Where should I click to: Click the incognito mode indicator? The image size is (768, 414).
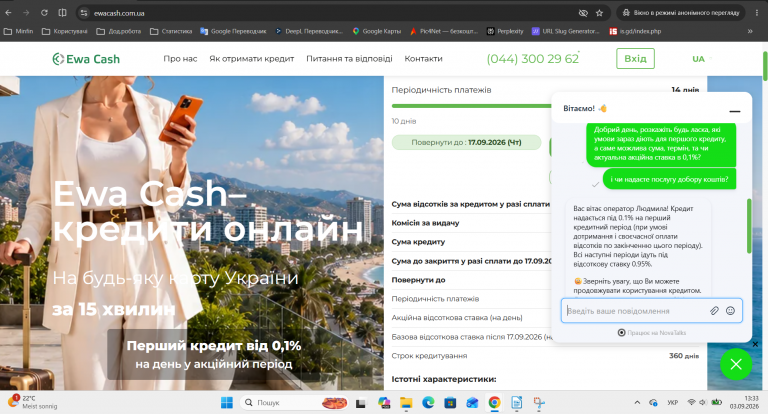pyautogui.click(x=680, y=13)
